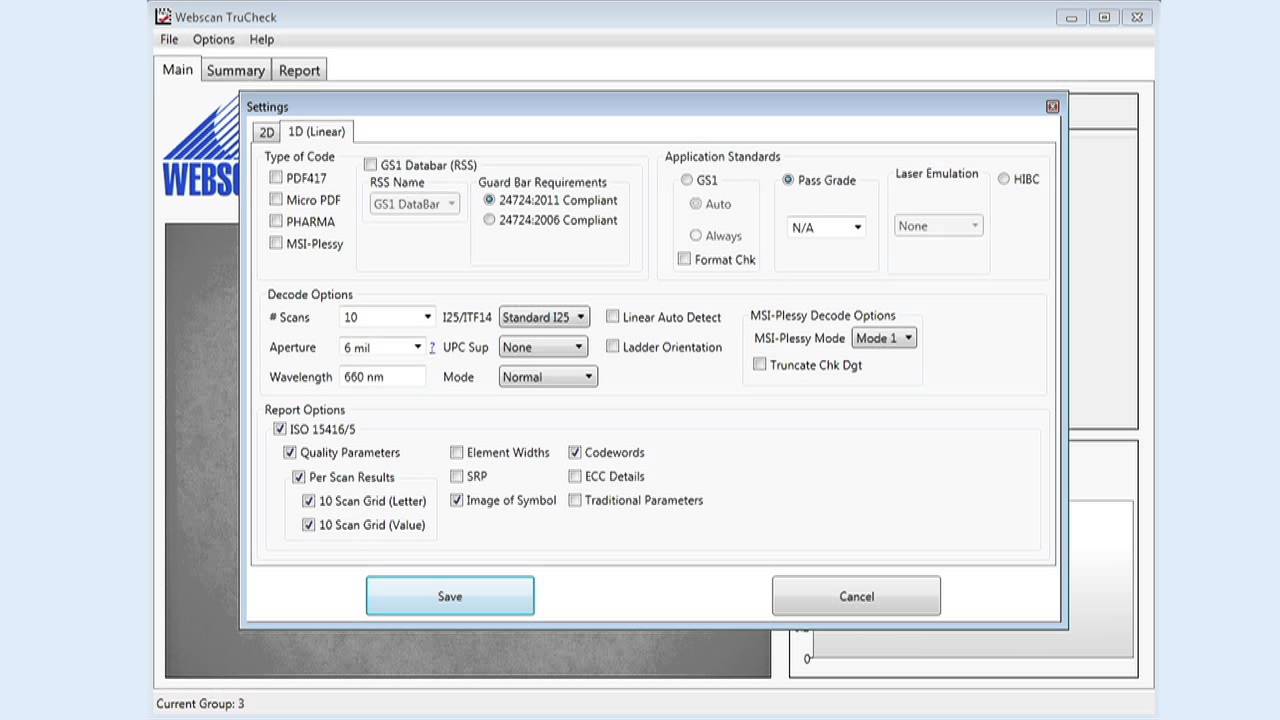Toggle 10 Scan Grid (Letter) checkbox
This screenshot has height=720, width=1280.
point(308,501)
